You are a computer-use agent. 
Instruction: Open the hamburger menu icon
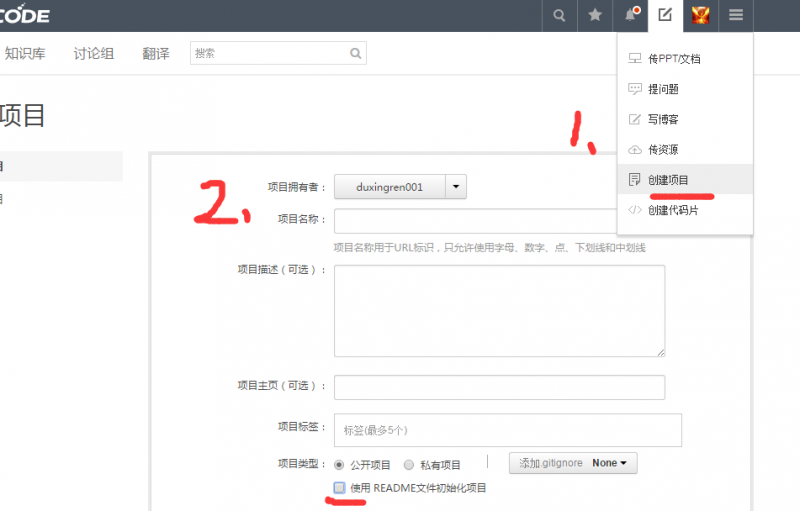(736, 15)
